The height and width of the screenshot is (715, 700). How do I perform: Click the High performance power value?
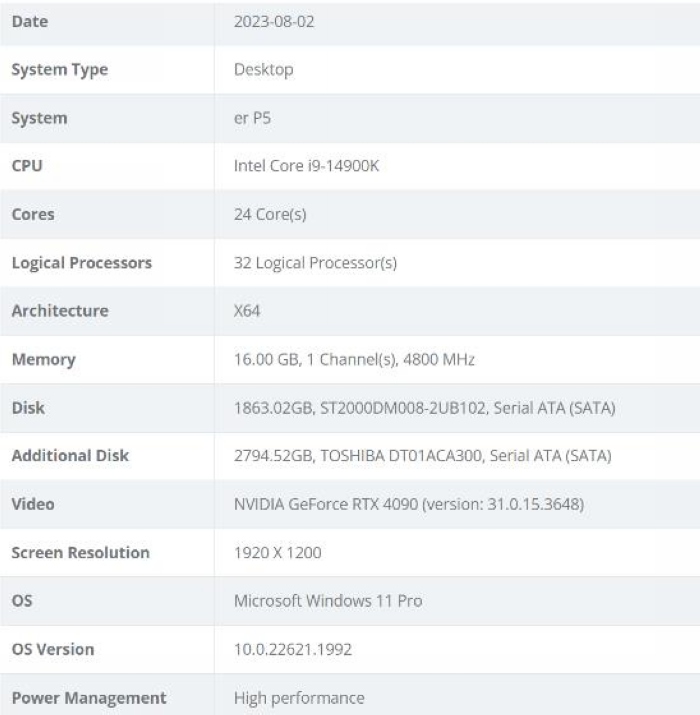click(299, 698)
